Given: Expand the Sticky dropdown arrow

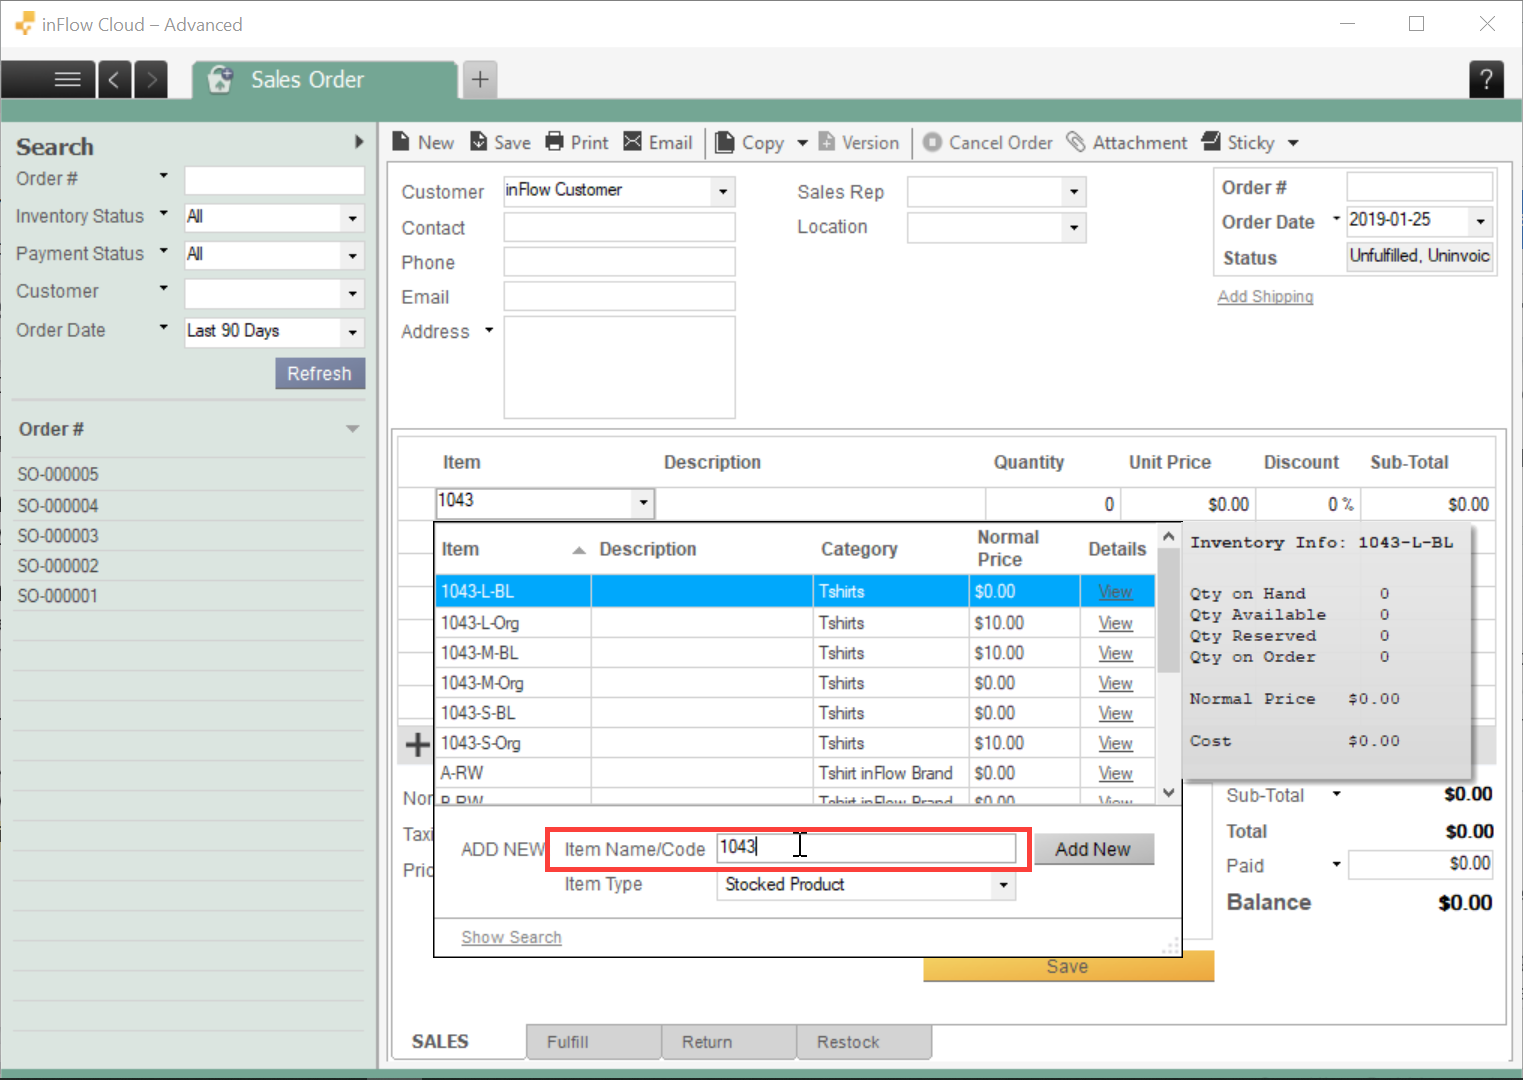Looking at the screenshot, I should [x=1293, y=143].
